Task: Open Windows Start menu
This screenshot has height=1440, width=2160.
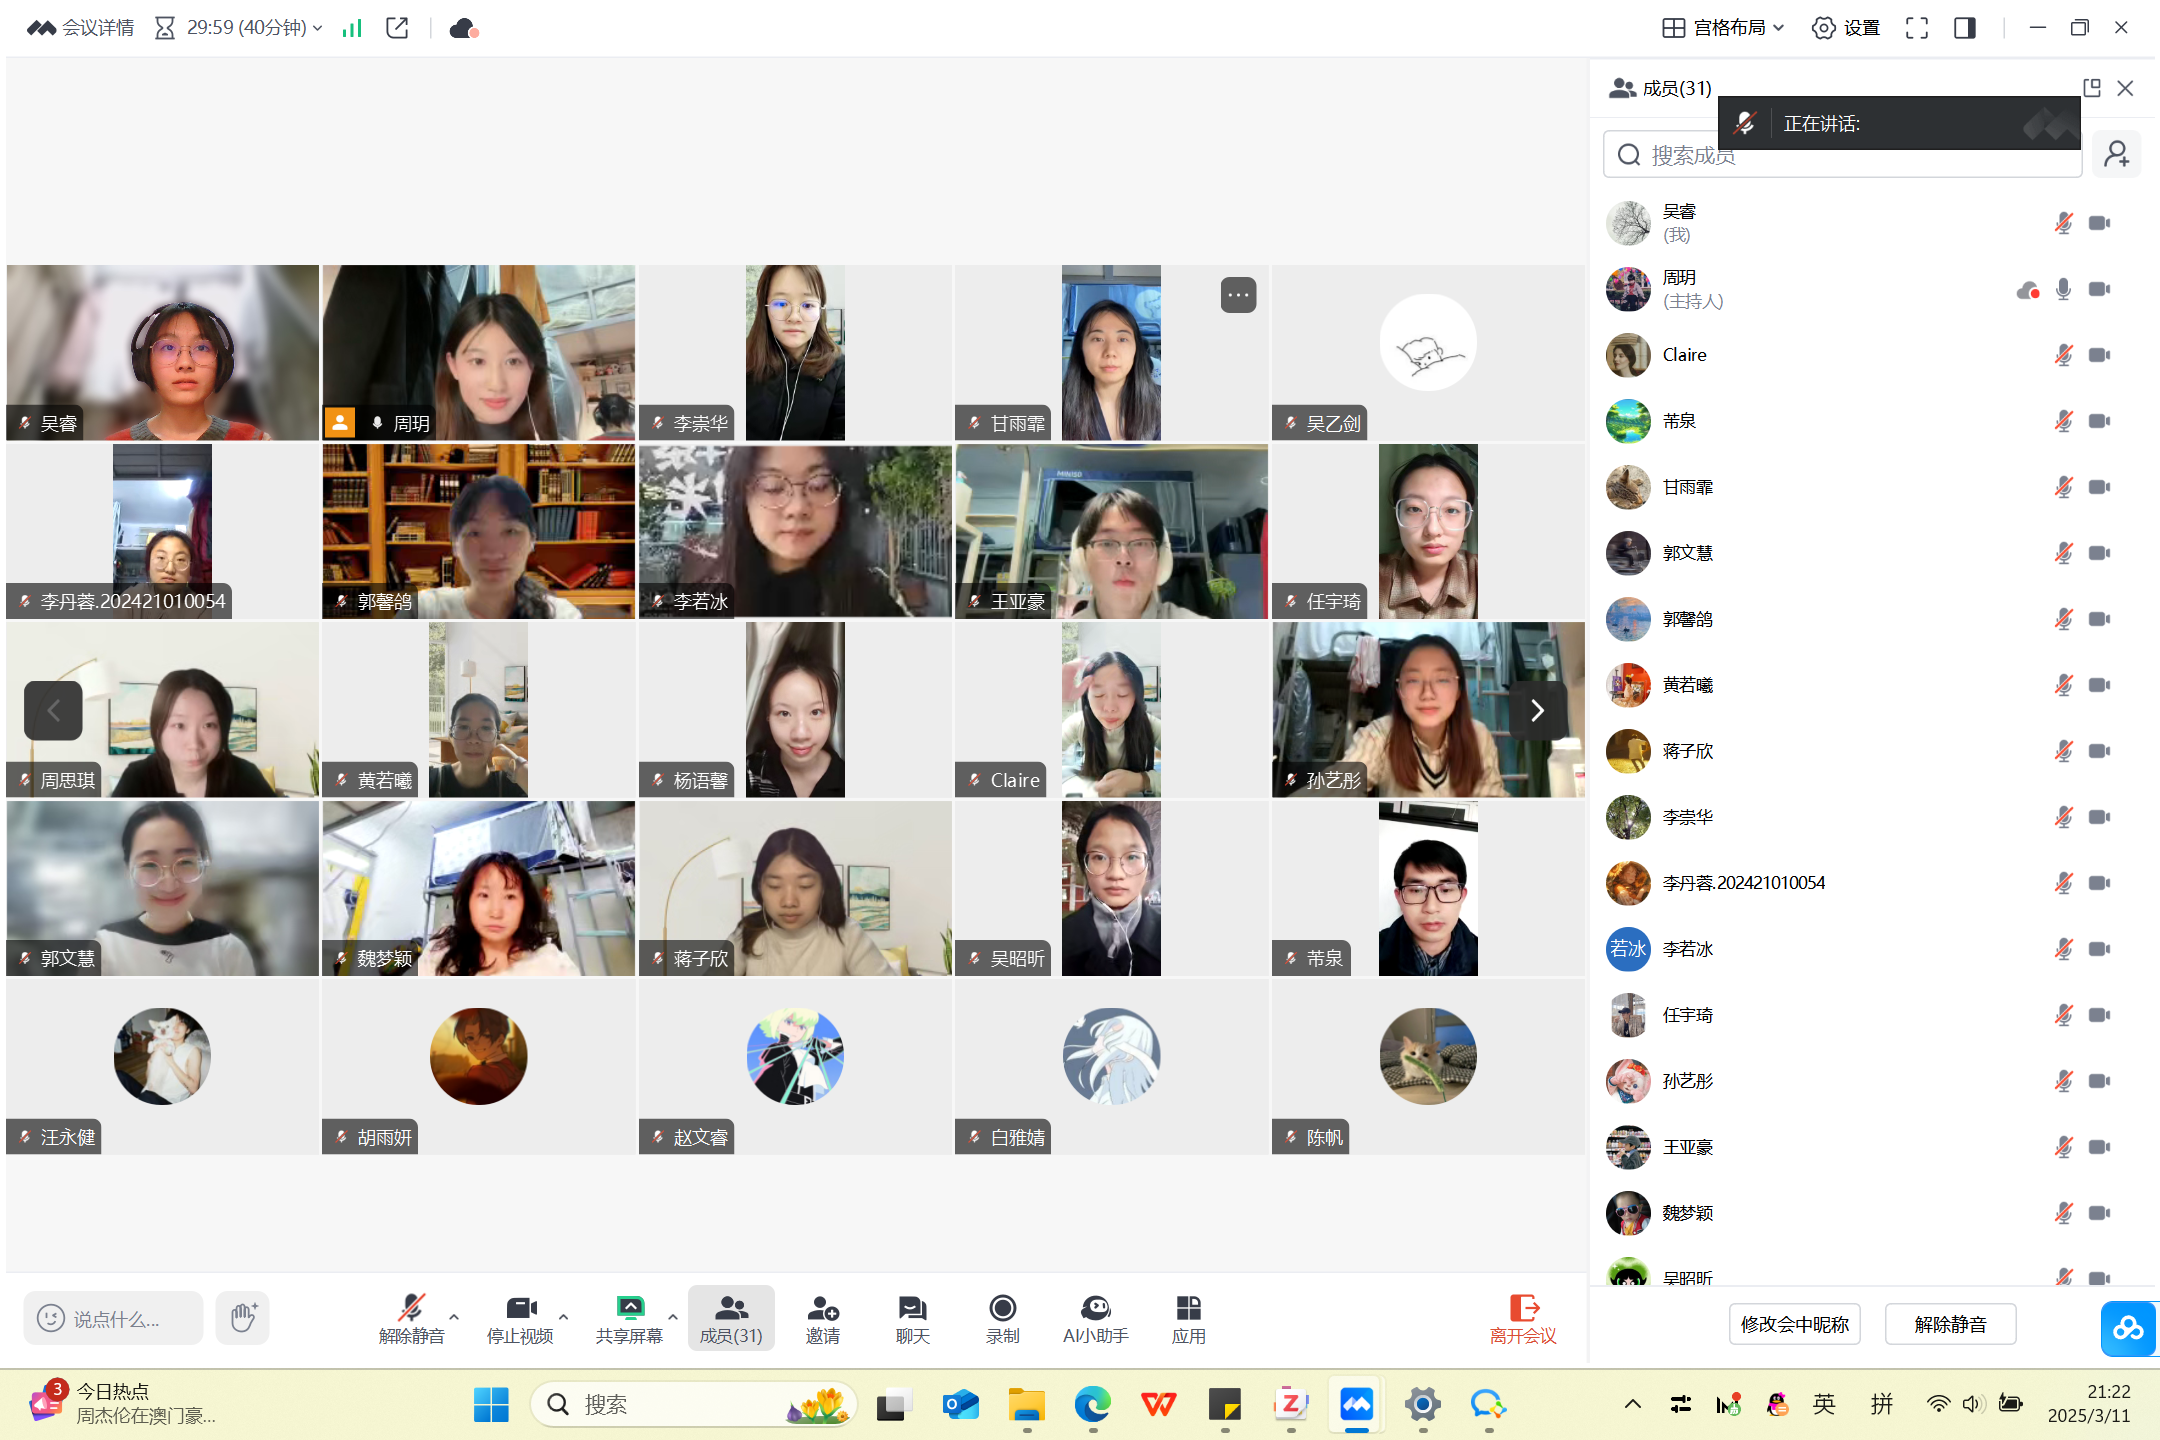Action: pos(491,1405)
